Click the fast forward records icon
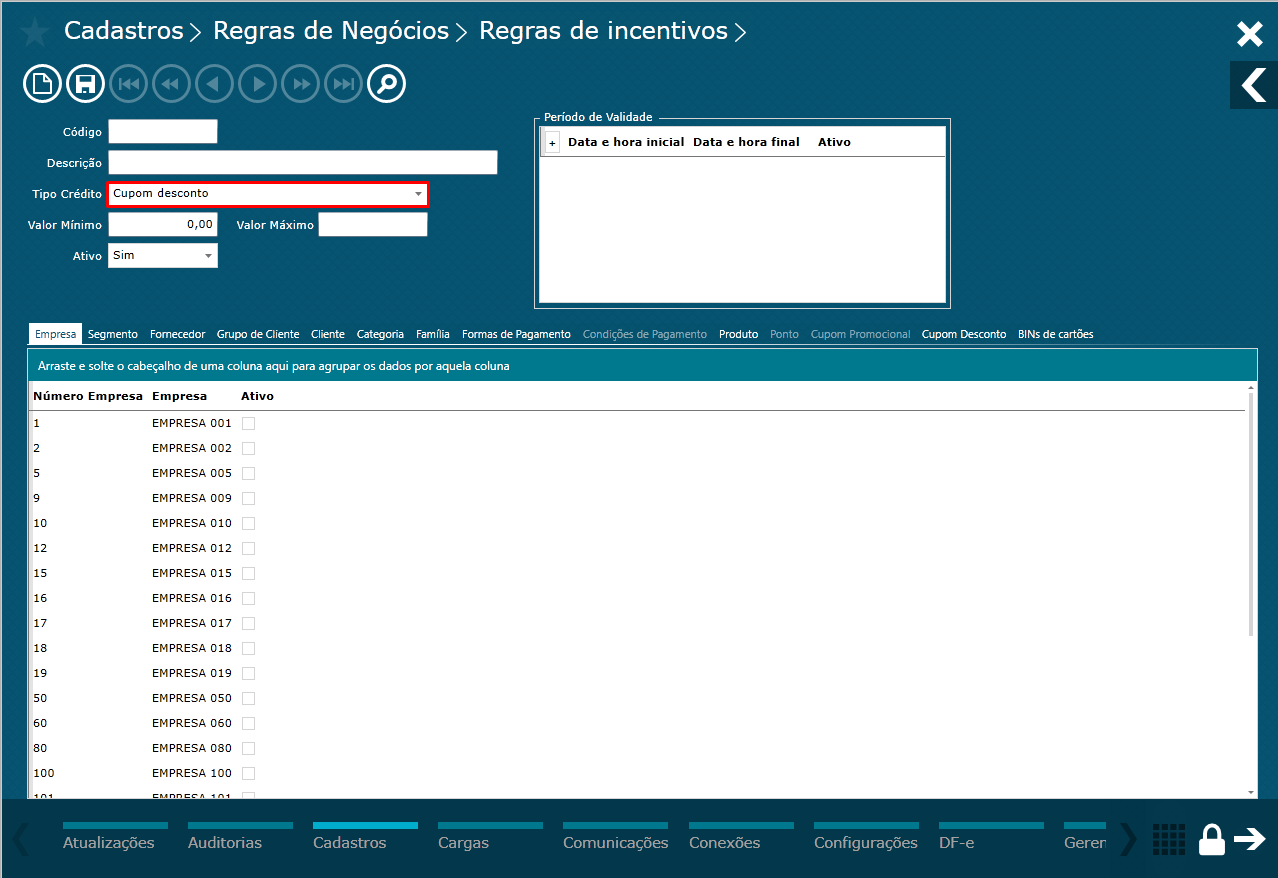Image resolution: width=1278 pixels, height=878 pixels. [301, 84]
